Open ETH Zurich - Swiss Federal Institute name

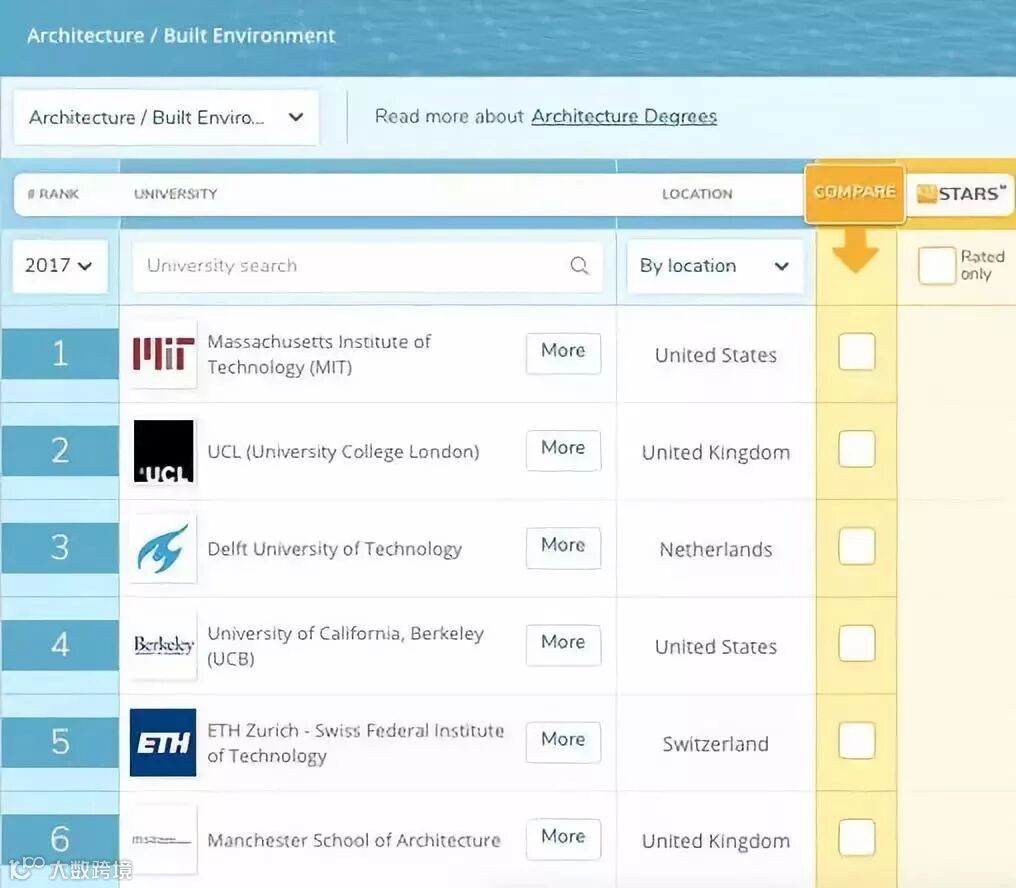(x=355, y=743)
